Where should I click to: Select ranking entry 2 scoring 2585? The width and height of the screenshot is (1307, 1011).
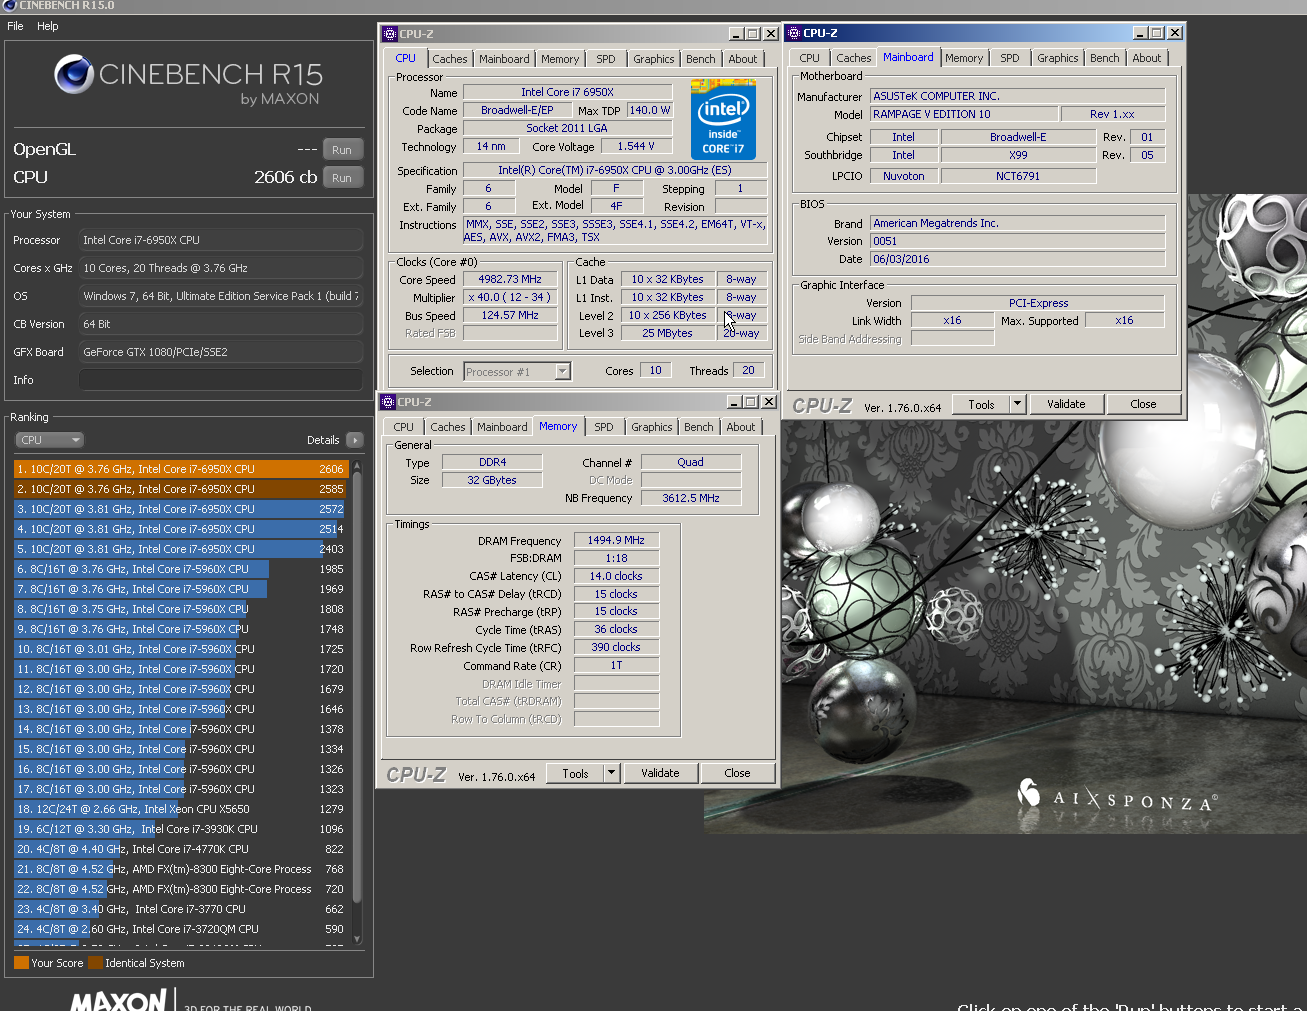181,489
